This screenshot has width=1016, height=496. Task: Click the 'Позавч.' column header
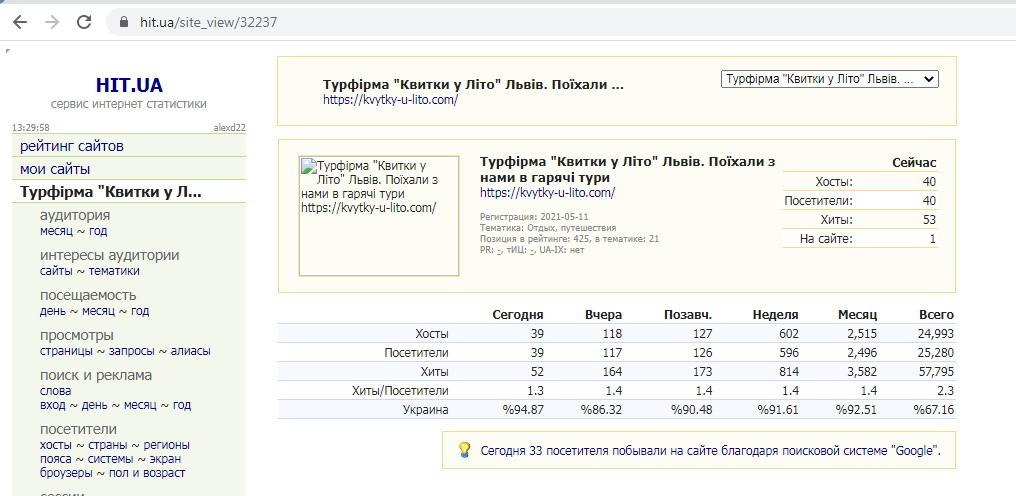[x=688, y=315]
